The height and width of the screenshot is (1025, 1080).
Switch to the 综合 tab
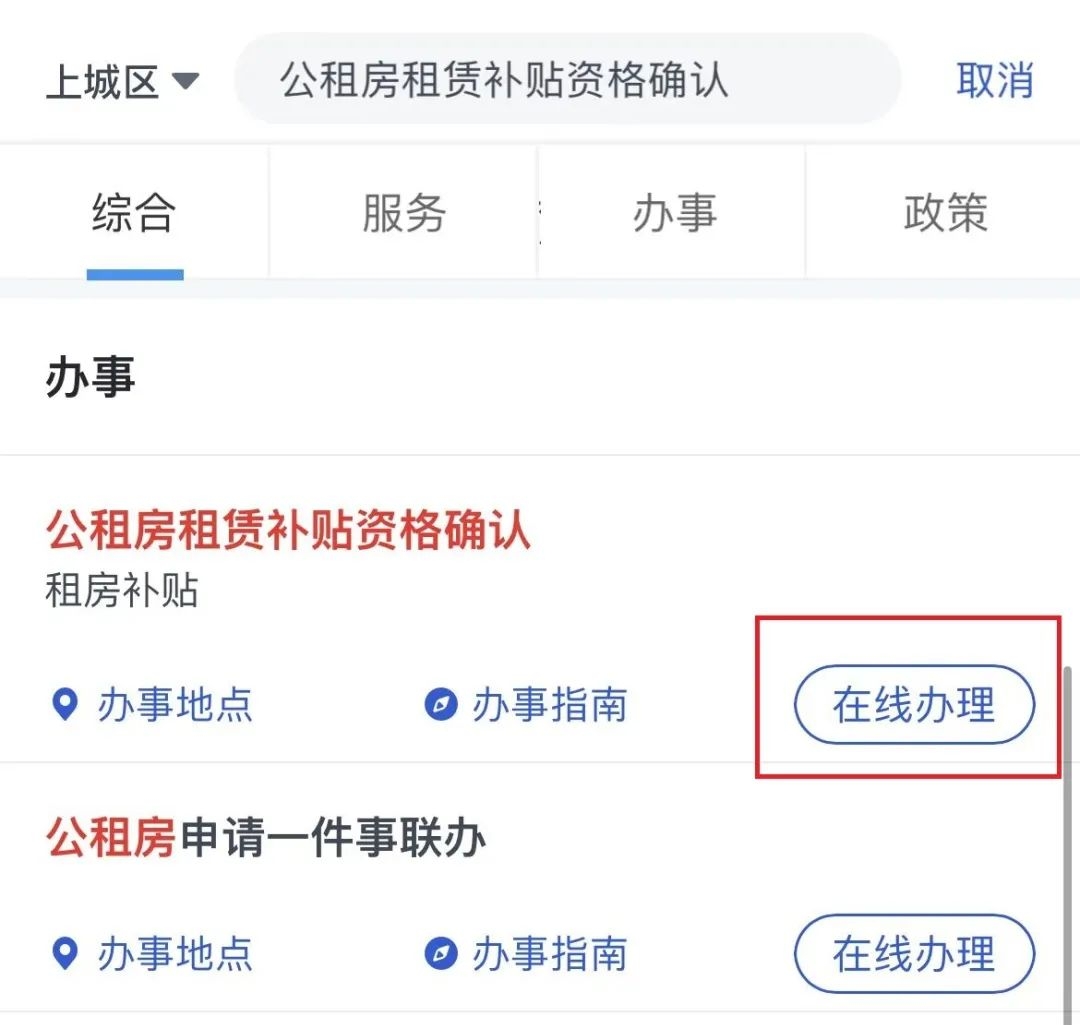tap(134, 212)
